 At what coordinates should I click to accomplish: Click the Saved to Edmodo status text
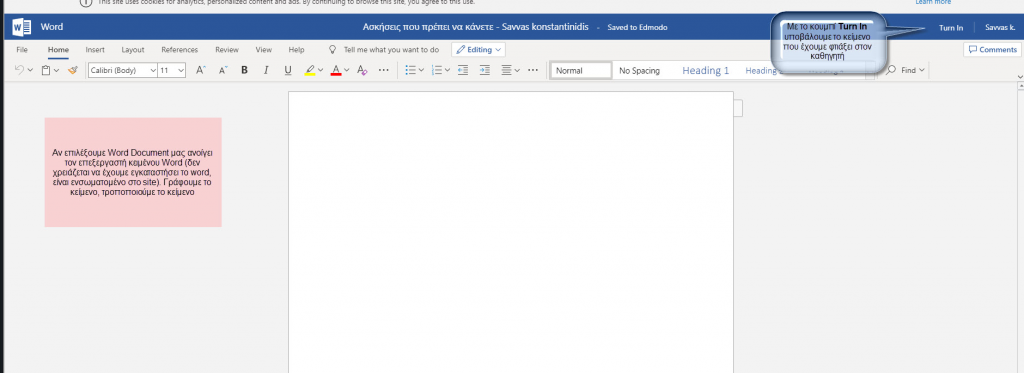coord(637,27)
